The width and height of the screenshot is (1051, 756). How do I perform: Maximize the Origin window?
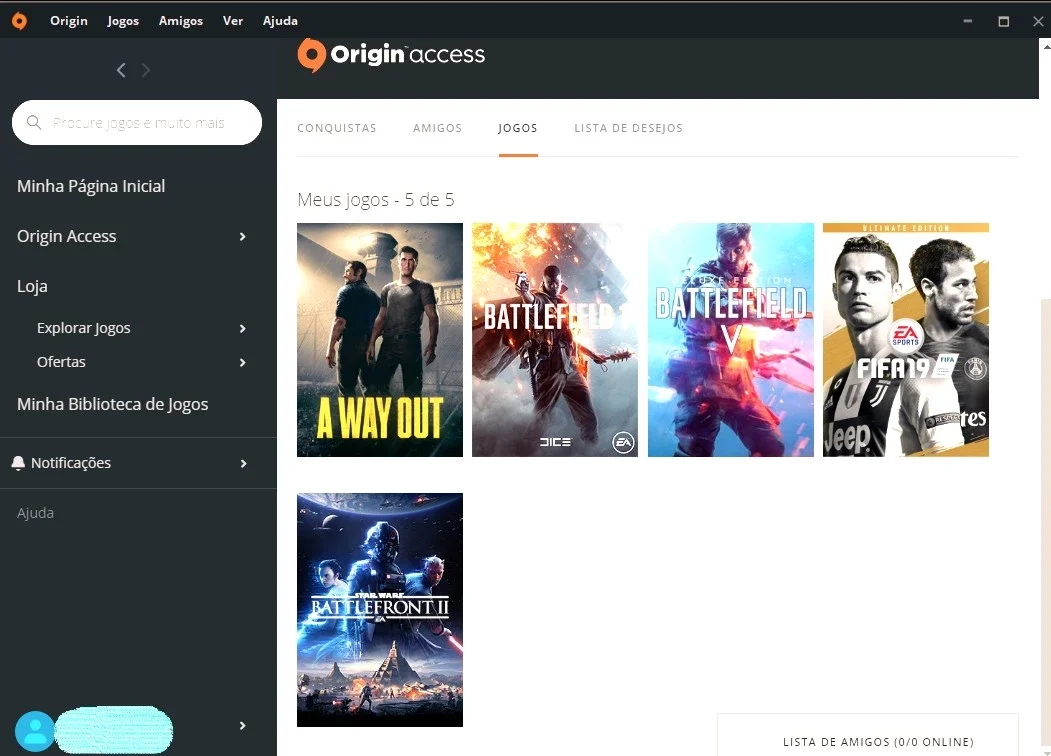[1003, 21]
